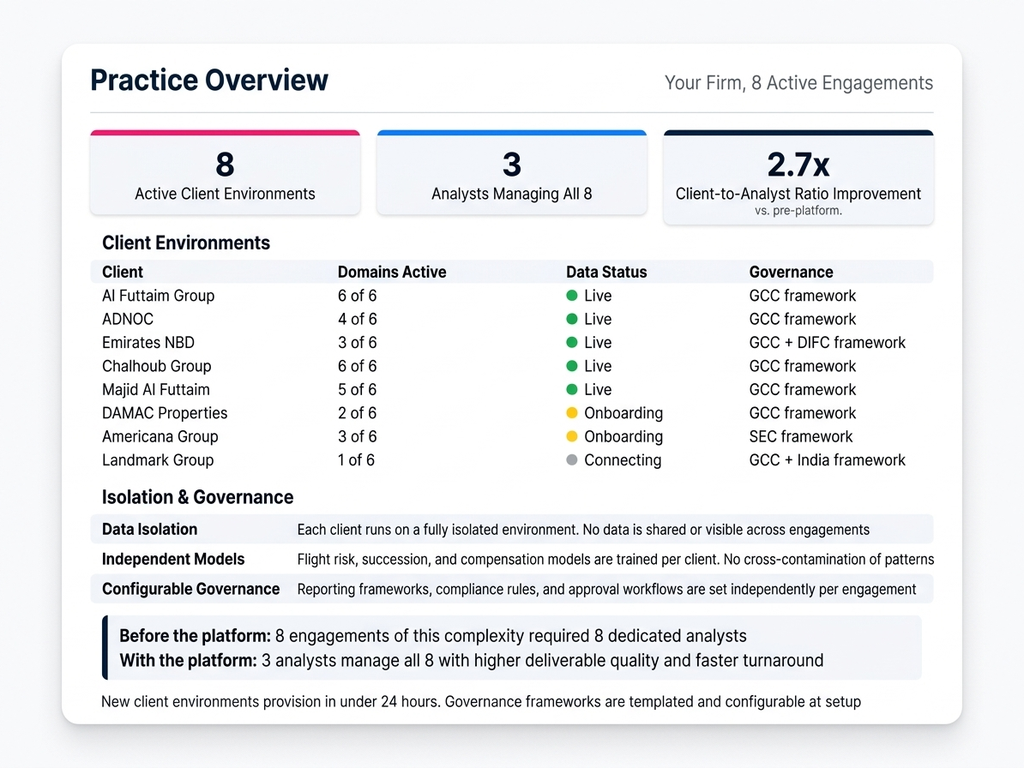Open the Active Client Environments card
Viewport: 1024px width, 768px height.
click(225, 174)
